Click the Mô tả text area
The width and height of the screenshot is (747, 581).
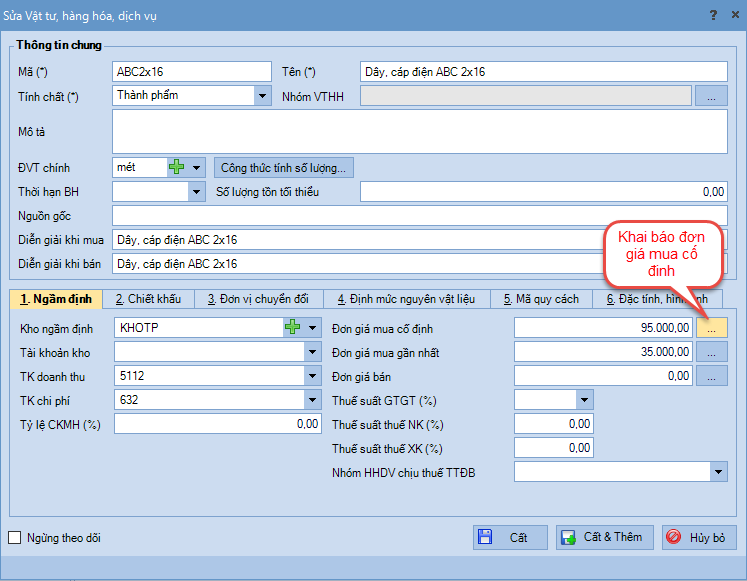pyautogui.click(x=420, y=131)
